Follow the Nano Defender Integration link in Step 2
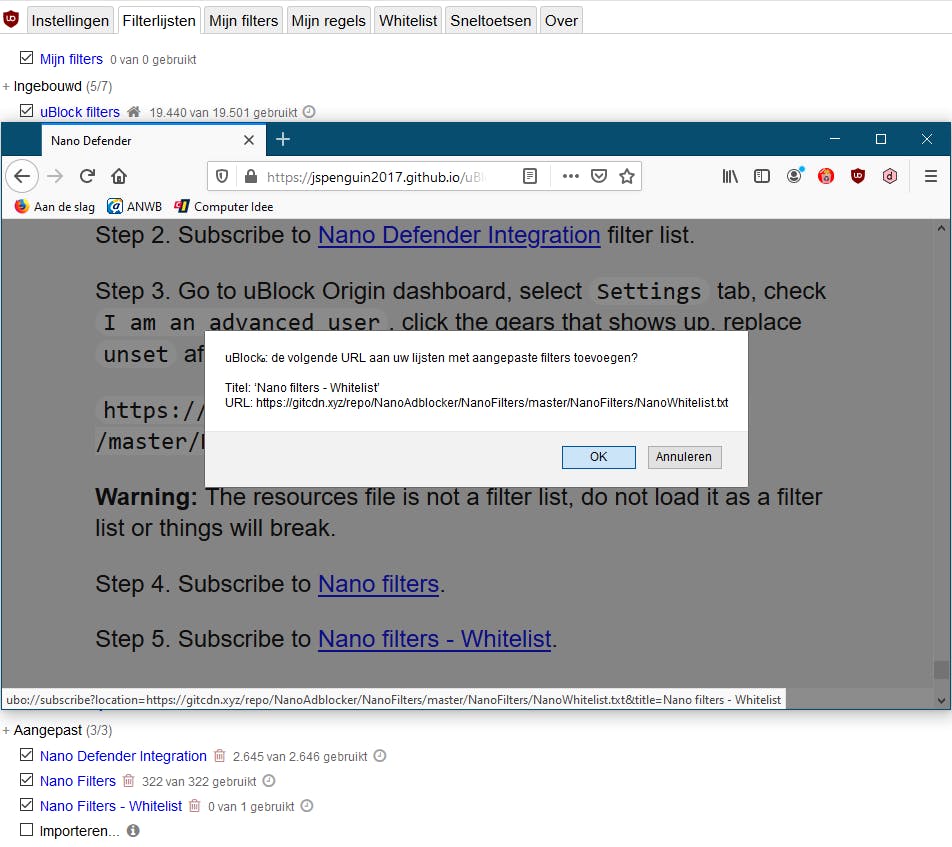The height and width of the screenshot is (847, 952). (x=459, y=236)
